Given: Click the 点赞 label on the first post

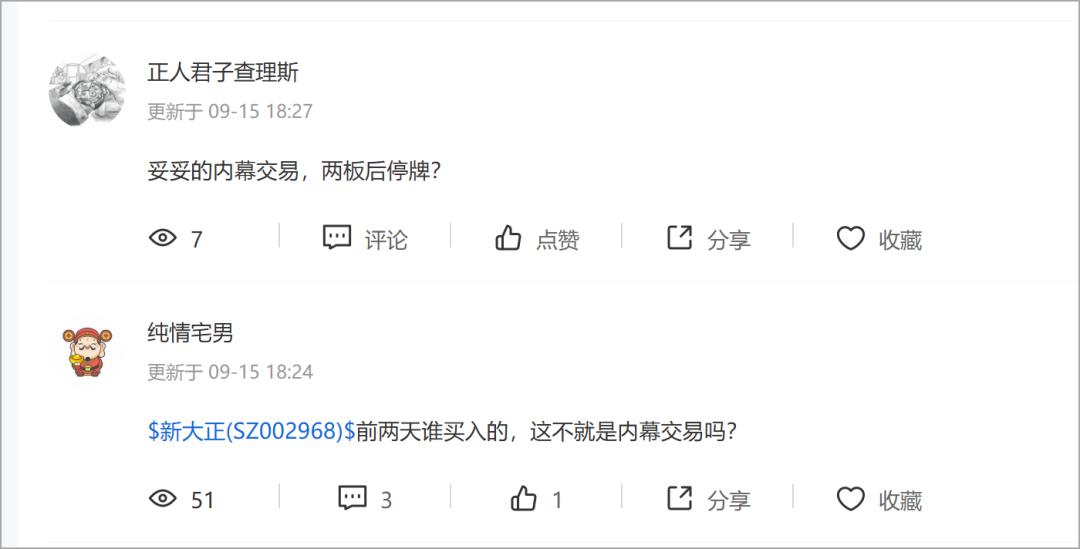Looking at the screenshot, I should 558,240.
